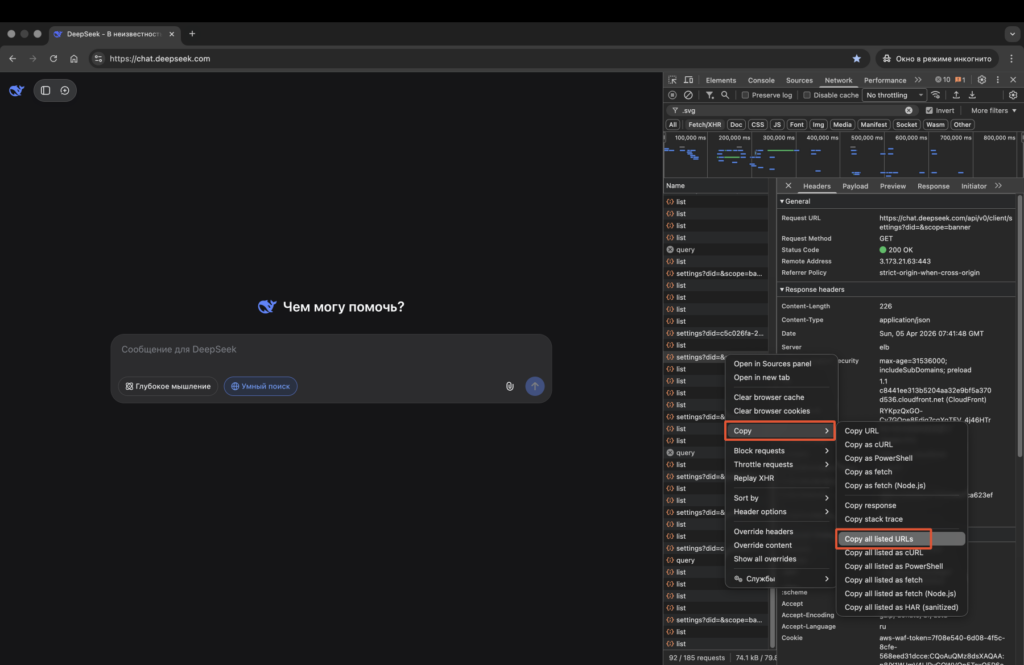View site information icon in address bar
Screen dimensions: 1024x665
coord(99,59)
